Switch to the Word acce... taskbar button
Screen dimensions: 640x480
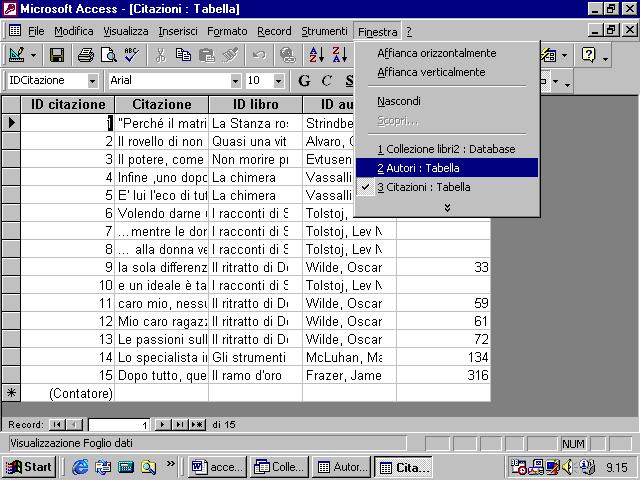click(217, 467)
